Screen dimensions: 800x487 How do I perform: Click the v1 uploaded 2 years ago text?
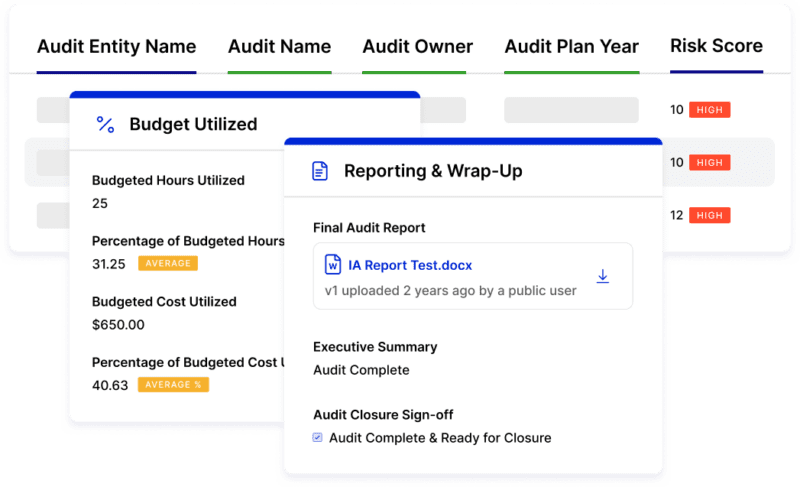451,291
